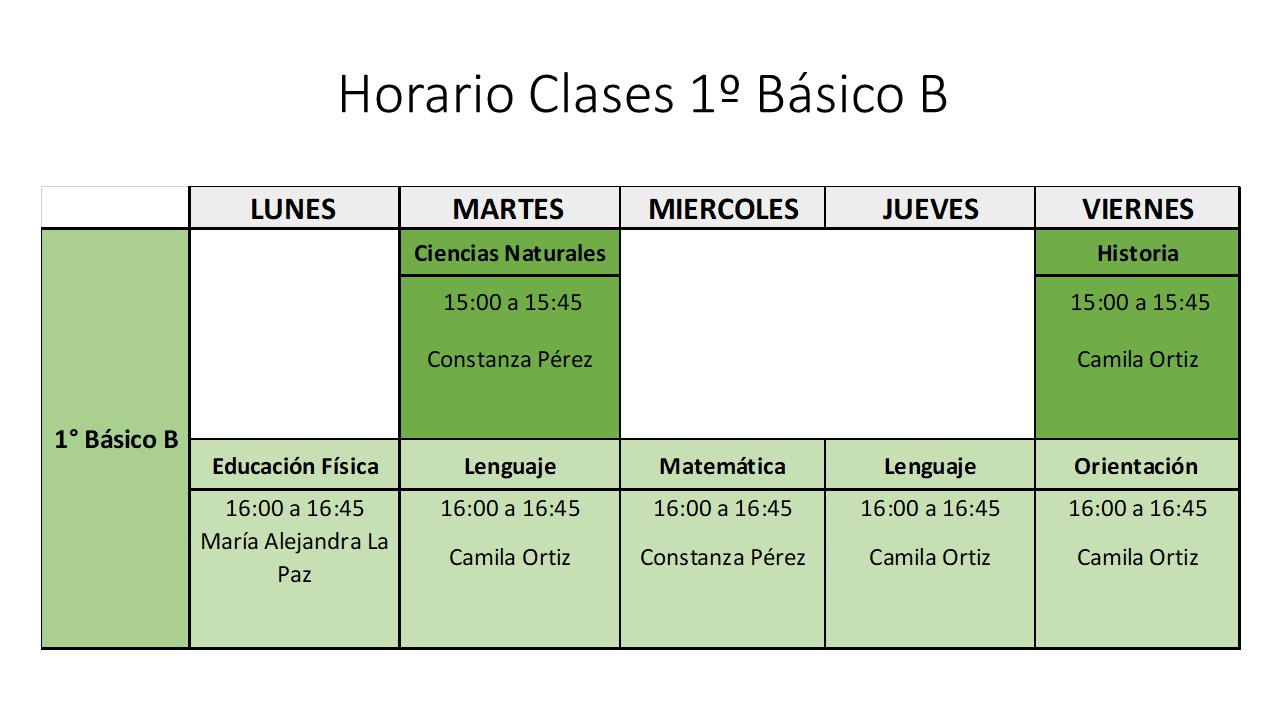Select the LUNES column header

tap(293, 209)
